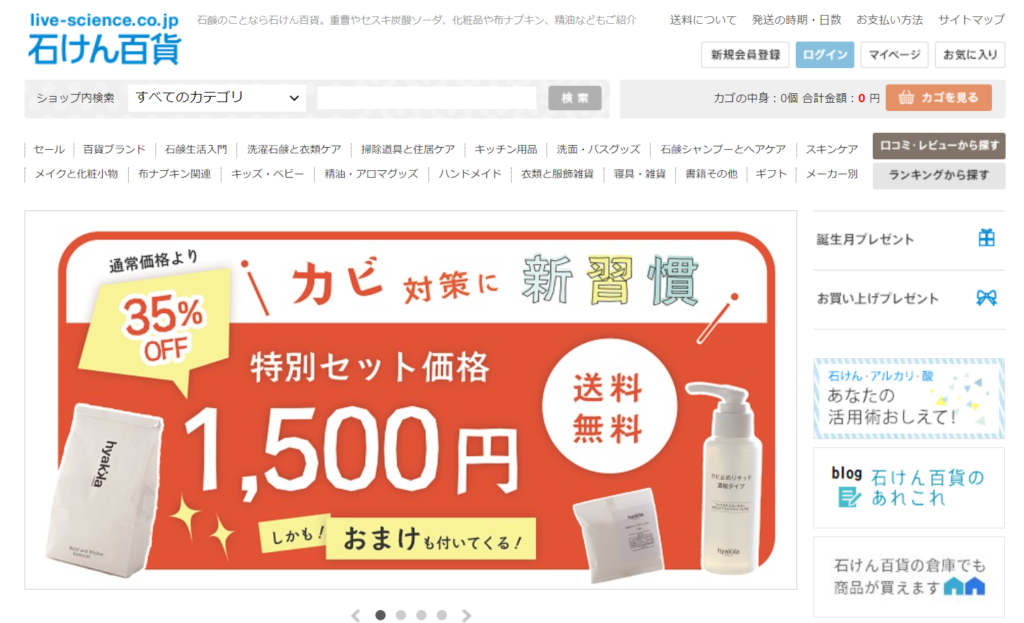The width and height of the screenshot is (1024, 623).
Task: Click the ログイン button
Action: tap(825, 55)
